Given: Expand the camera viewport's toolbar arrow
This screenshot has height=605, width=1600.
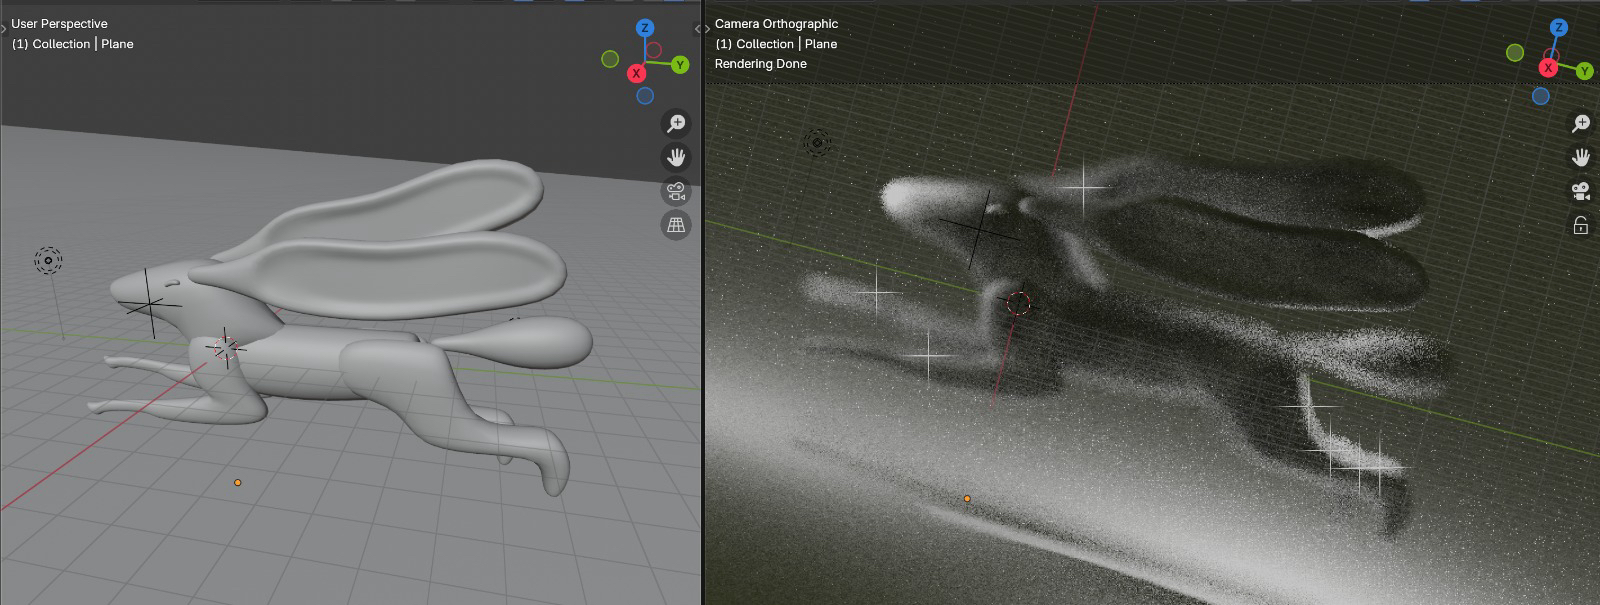Looking at the screenshot, I should 708,29.
